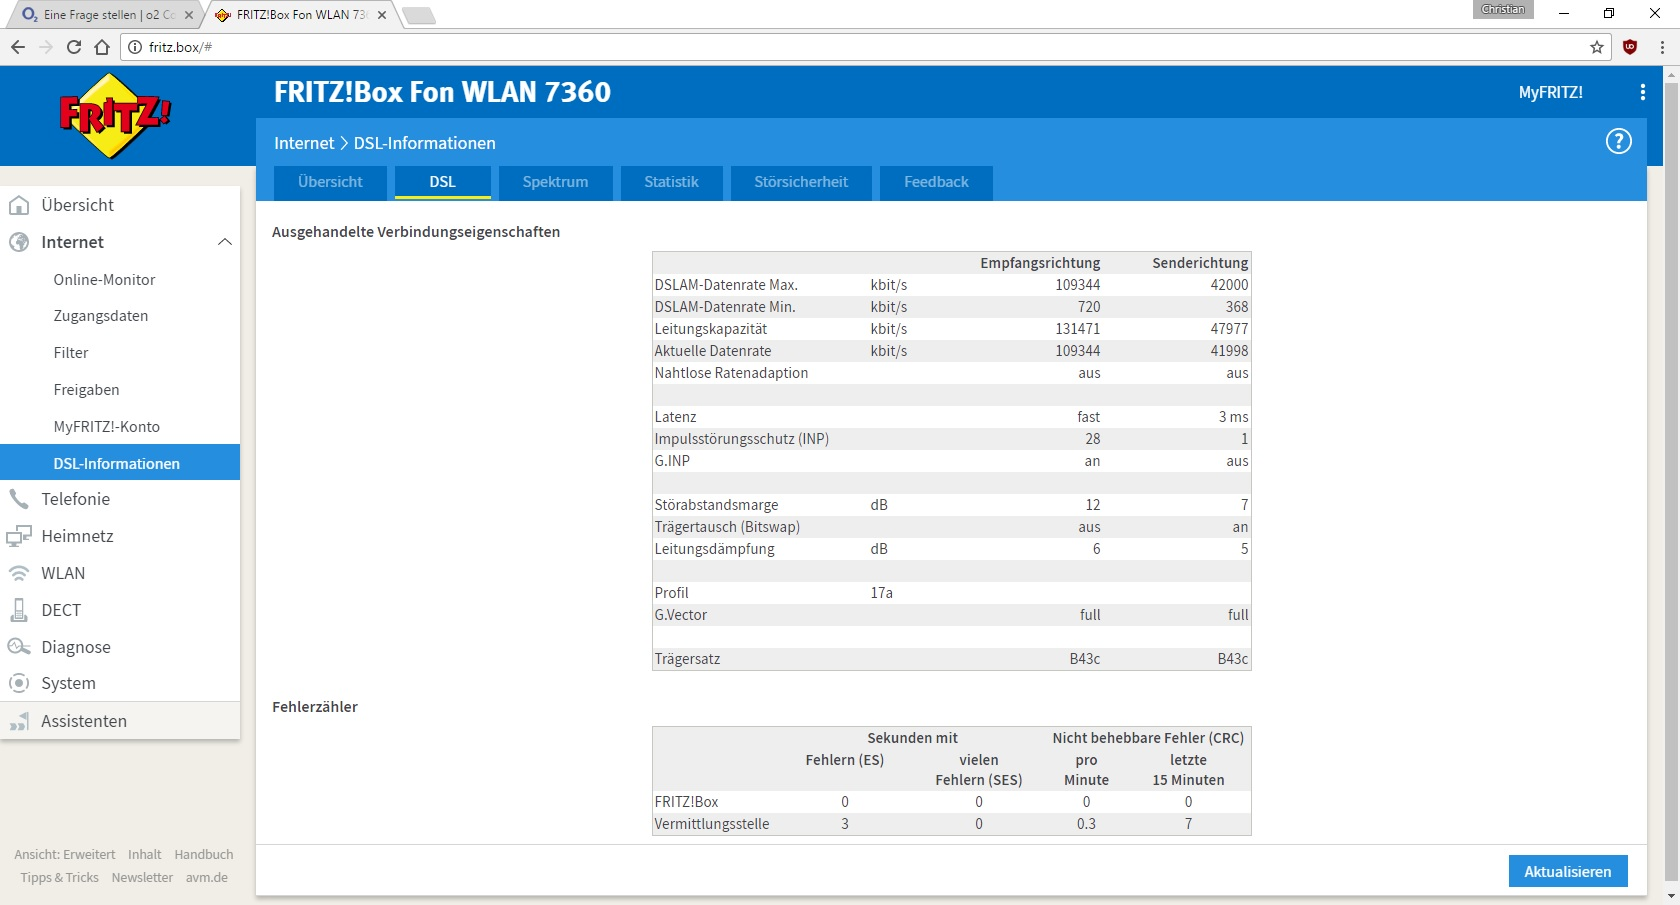Image resolution: width=1680 pixels, height=905 pixels.
Task: Click the Diagnose icon in sidebar
Action: 19,647
